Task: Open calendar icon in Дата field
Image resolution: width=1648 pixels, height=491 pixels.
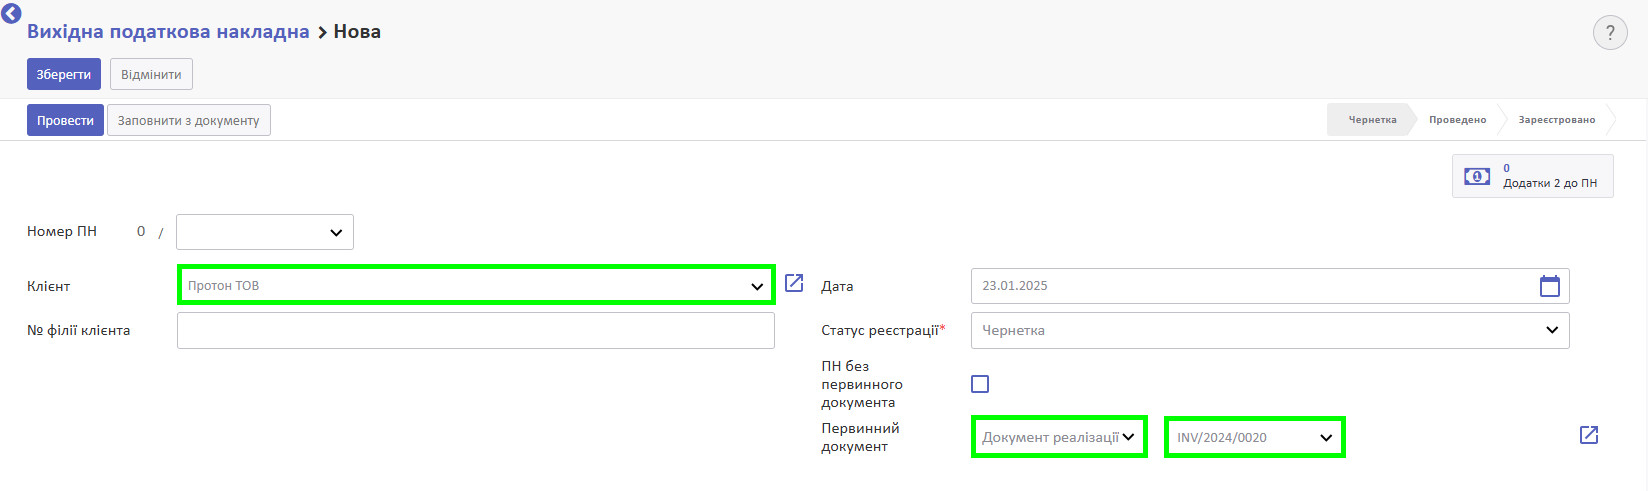Action: (1549, 286)
